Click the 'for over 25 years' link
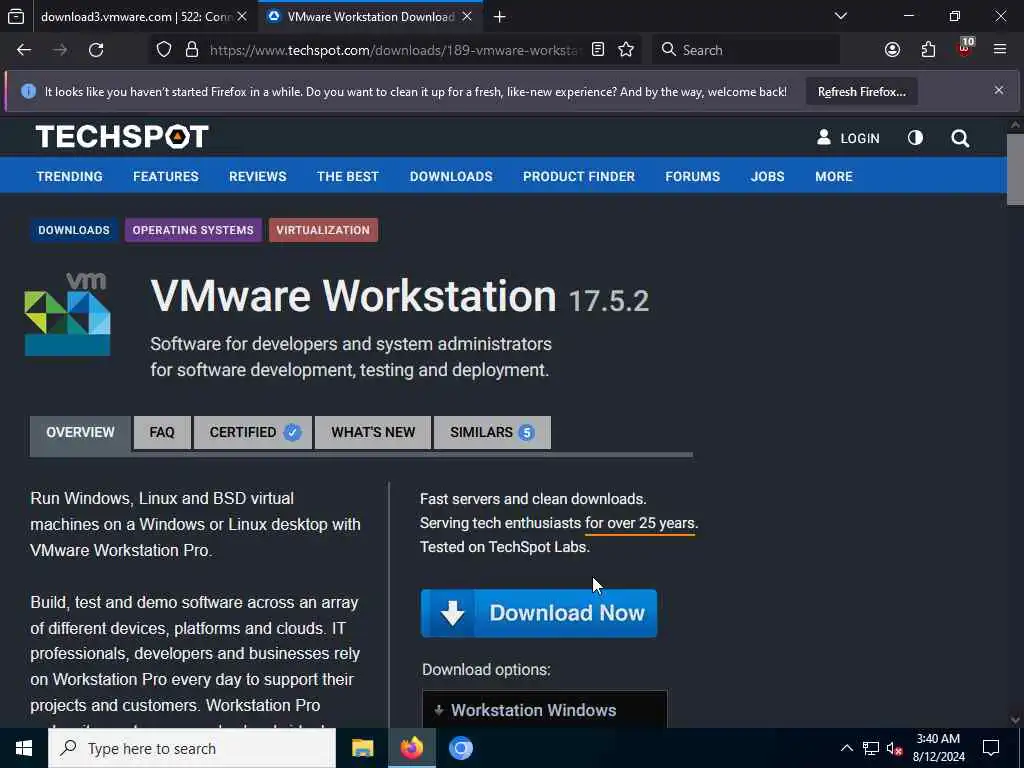The height and width of the screenshot is (768, 1024). pos(639,523)
